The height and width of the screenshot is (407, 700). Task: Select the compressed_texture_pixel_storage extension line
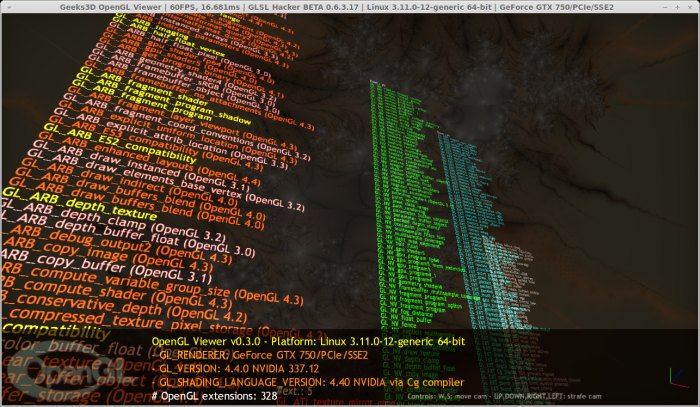(x=164, y=324)
